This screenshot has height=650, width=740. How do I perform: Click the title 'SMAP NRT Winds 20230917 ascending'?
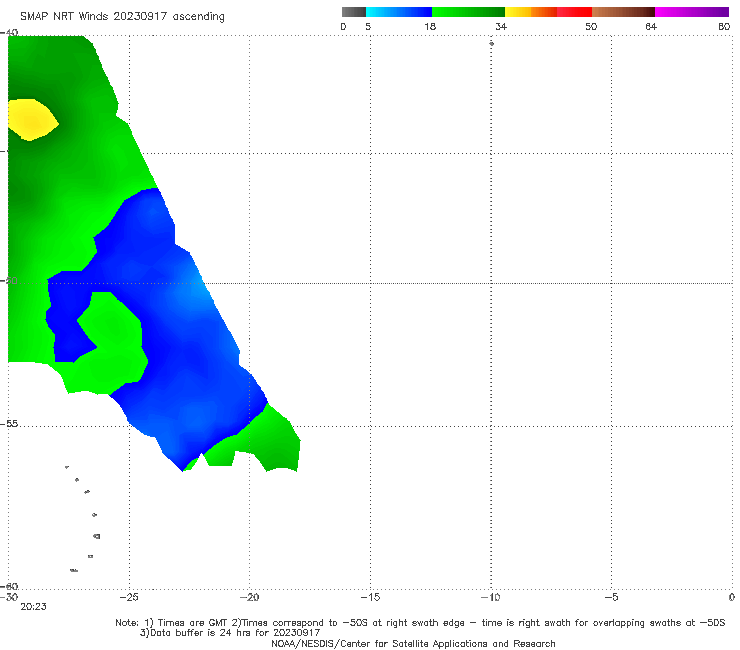click(x=122, y=16)
